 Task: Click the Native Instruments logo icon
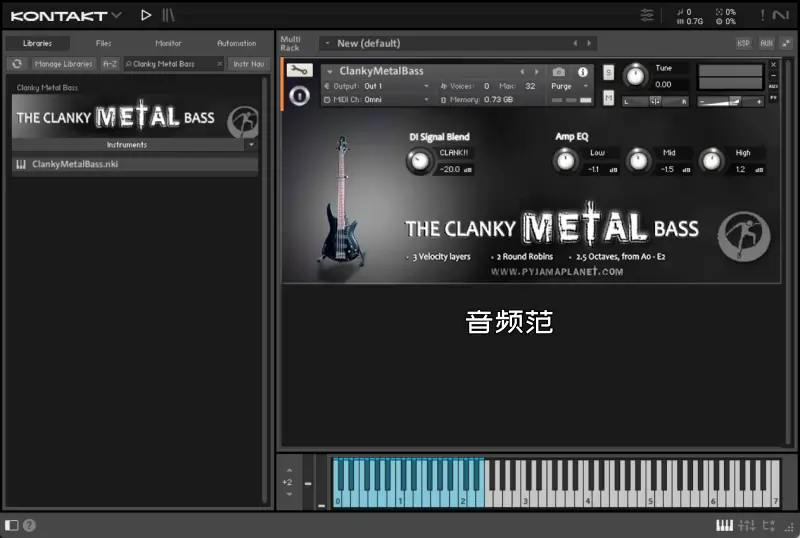[x=781, y=15]
